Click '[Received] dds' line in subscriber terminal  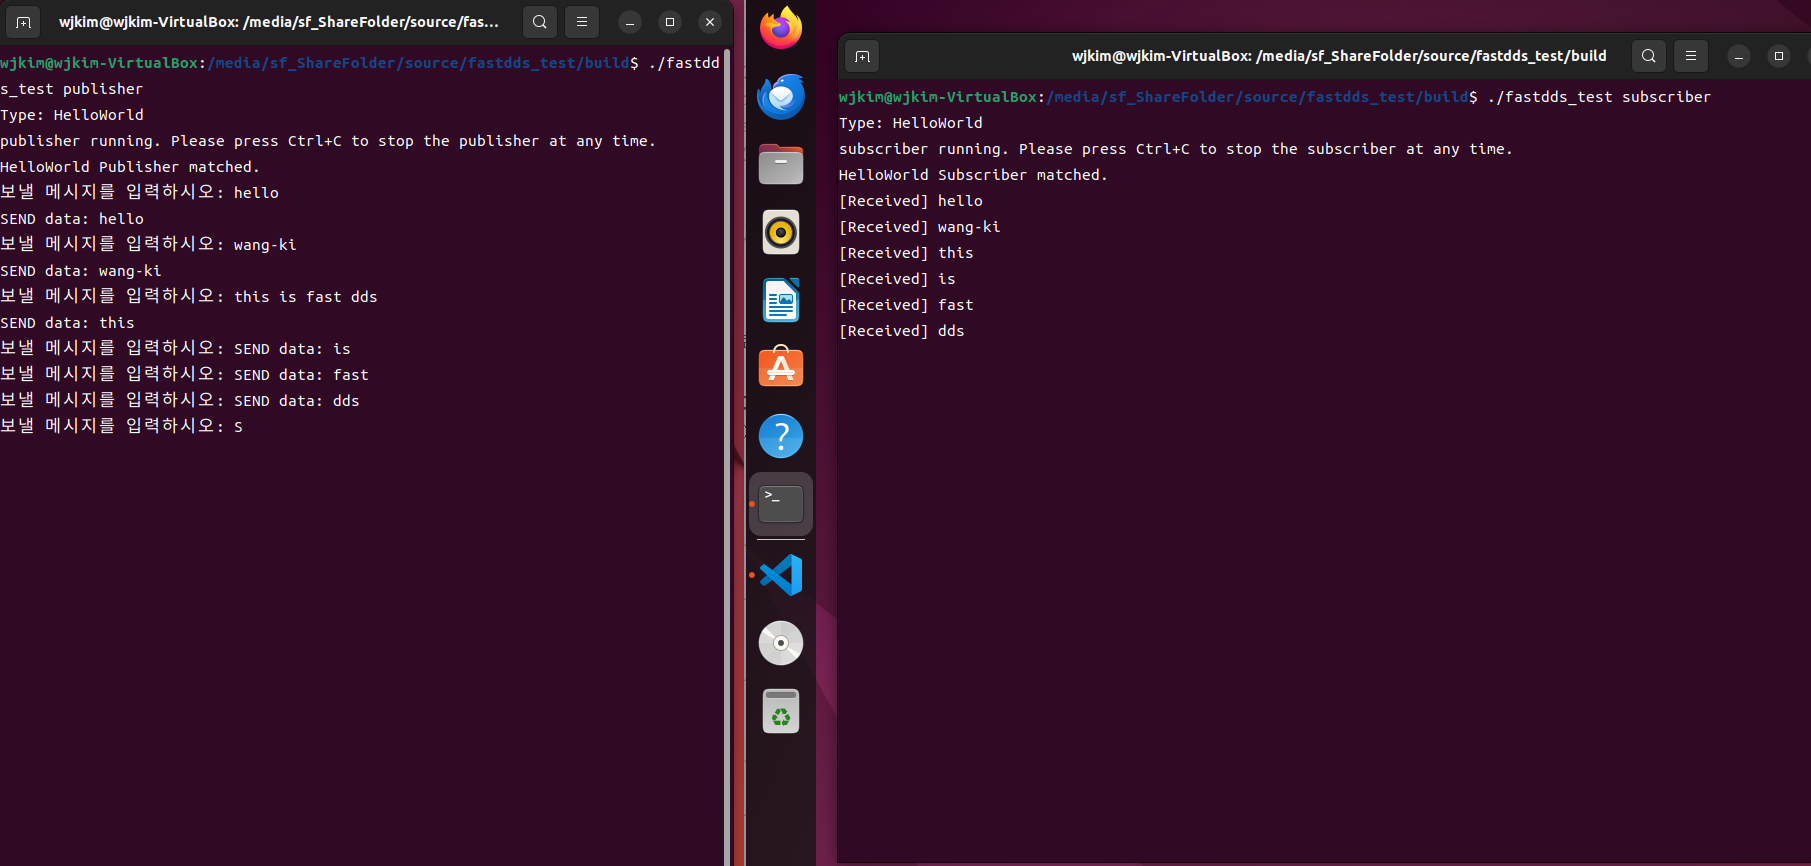click(x=902, y=331)
